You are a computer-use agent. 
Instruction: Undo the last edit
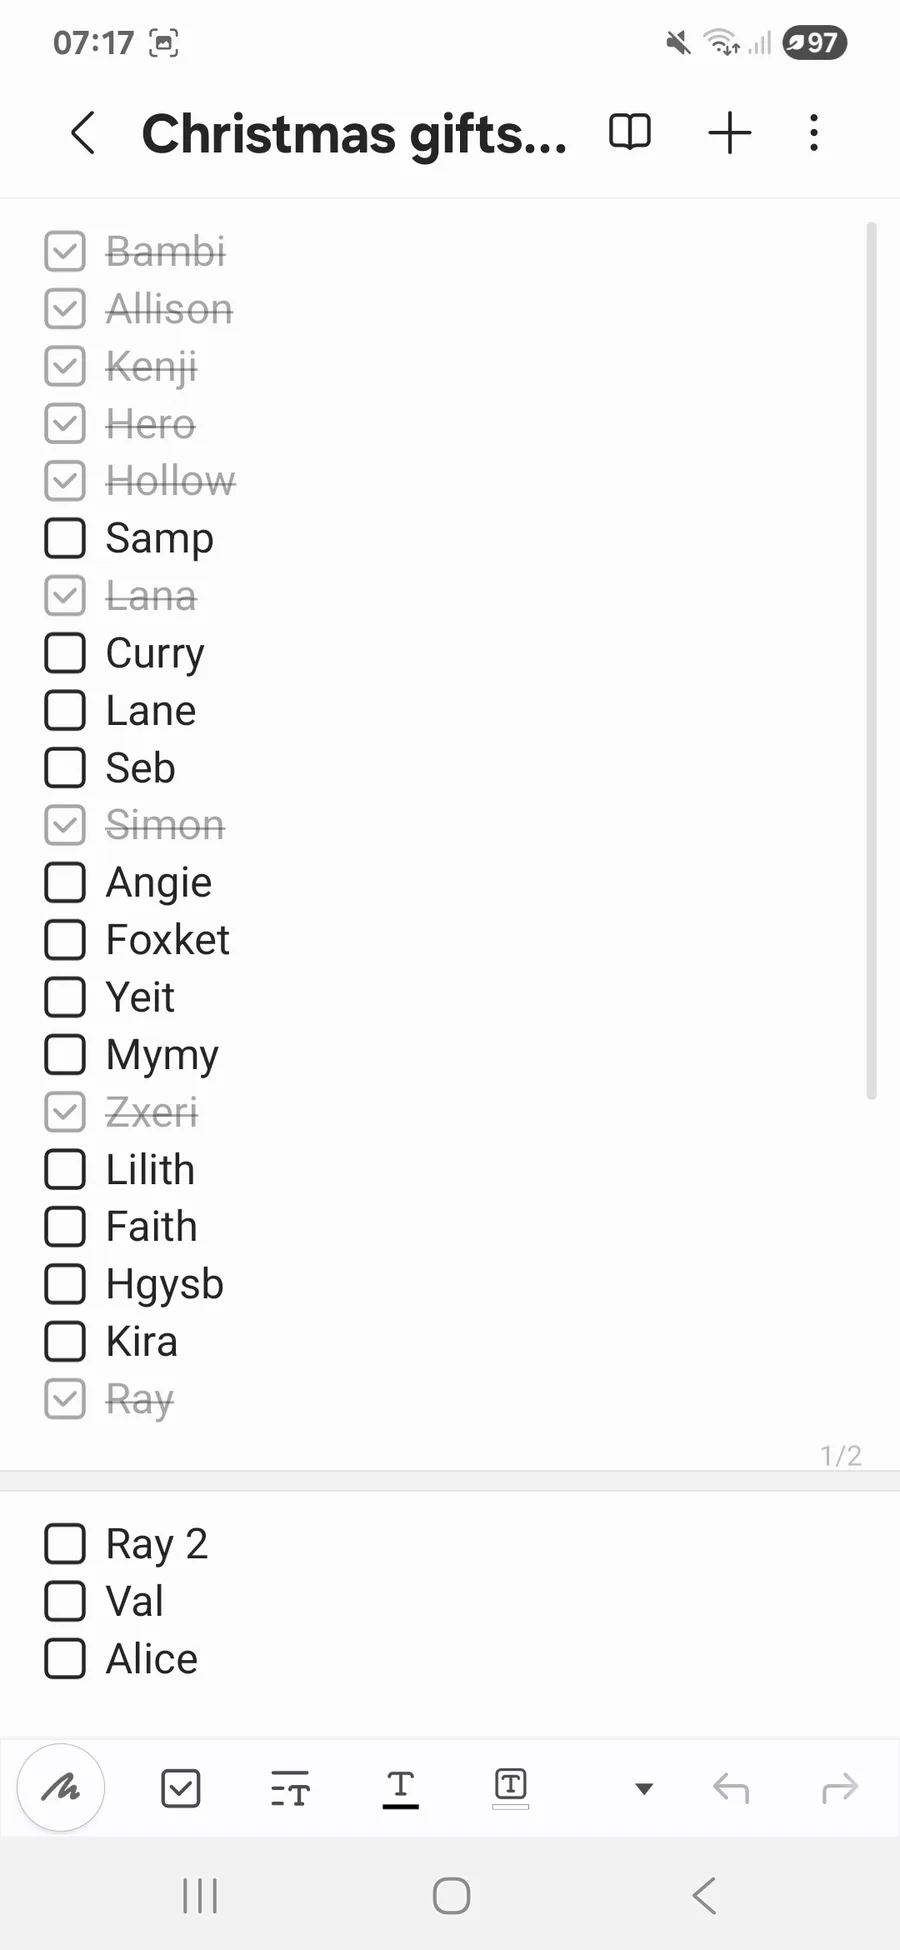[x=731, y=1788]
